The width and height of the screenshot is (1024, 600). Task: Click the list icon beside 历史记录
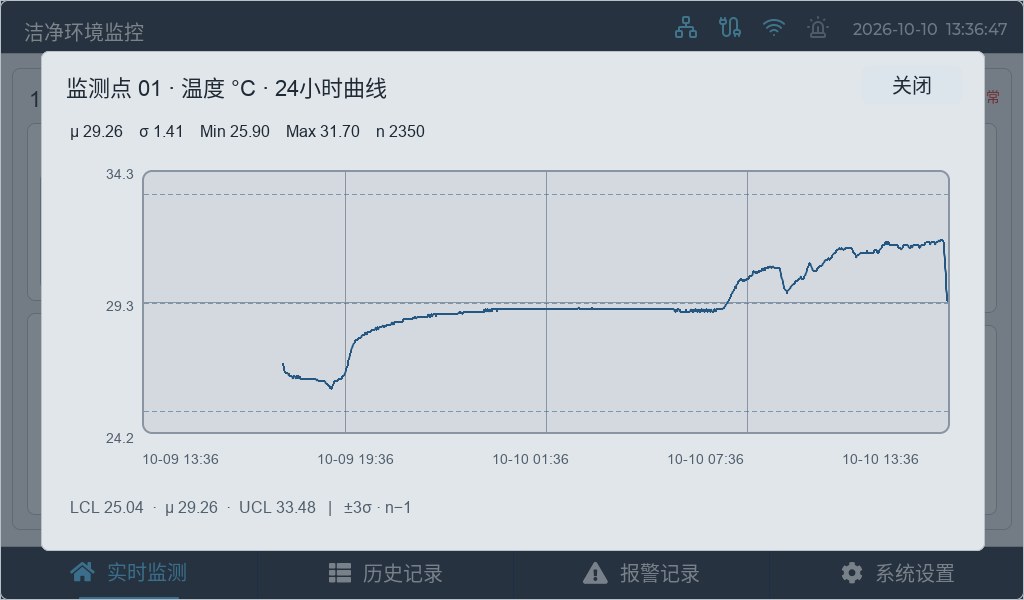pos(340,573)
